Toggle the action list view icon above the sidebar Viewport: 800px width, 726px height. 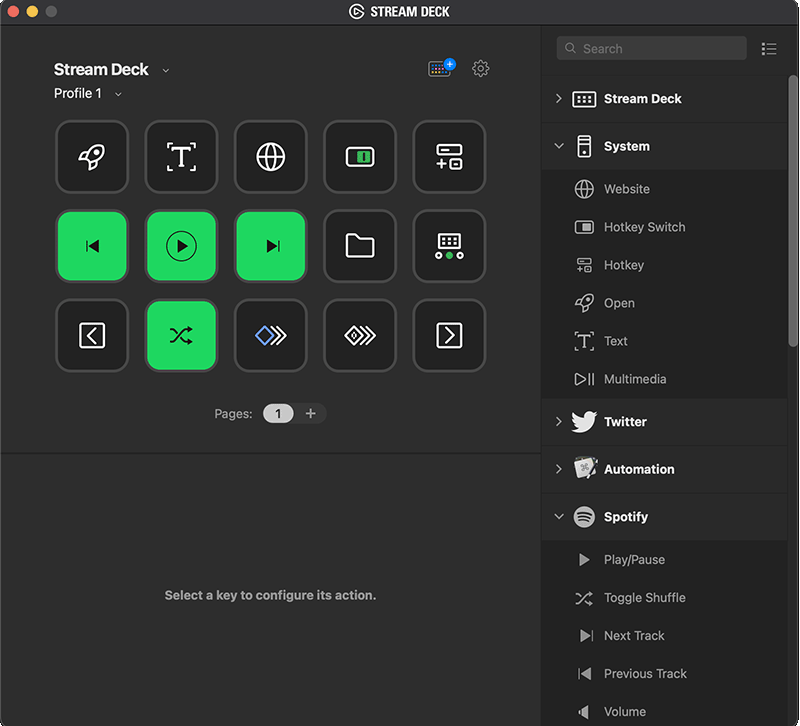click(x=769, y=48)
